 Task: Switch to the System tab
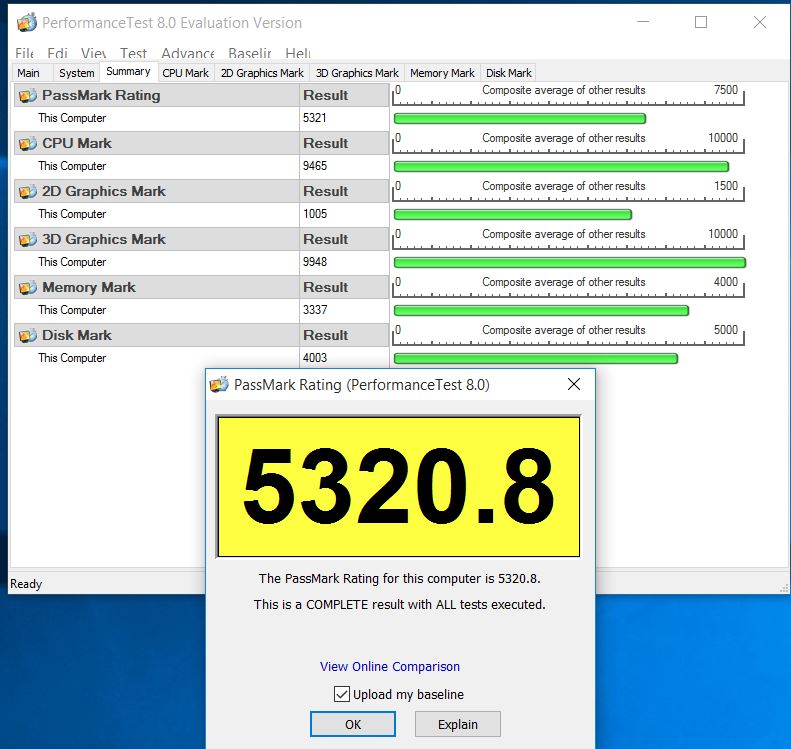[77, 73]
